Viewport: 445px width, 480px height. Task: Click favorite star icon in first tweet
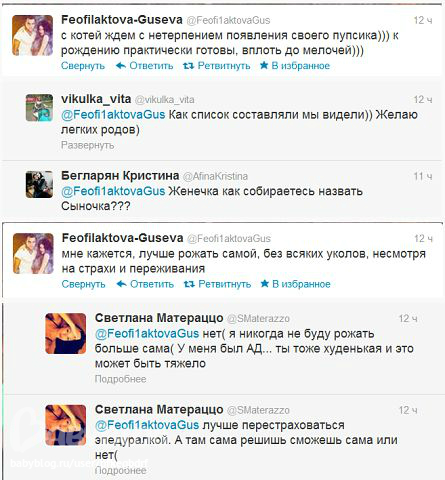coord(264,65)
